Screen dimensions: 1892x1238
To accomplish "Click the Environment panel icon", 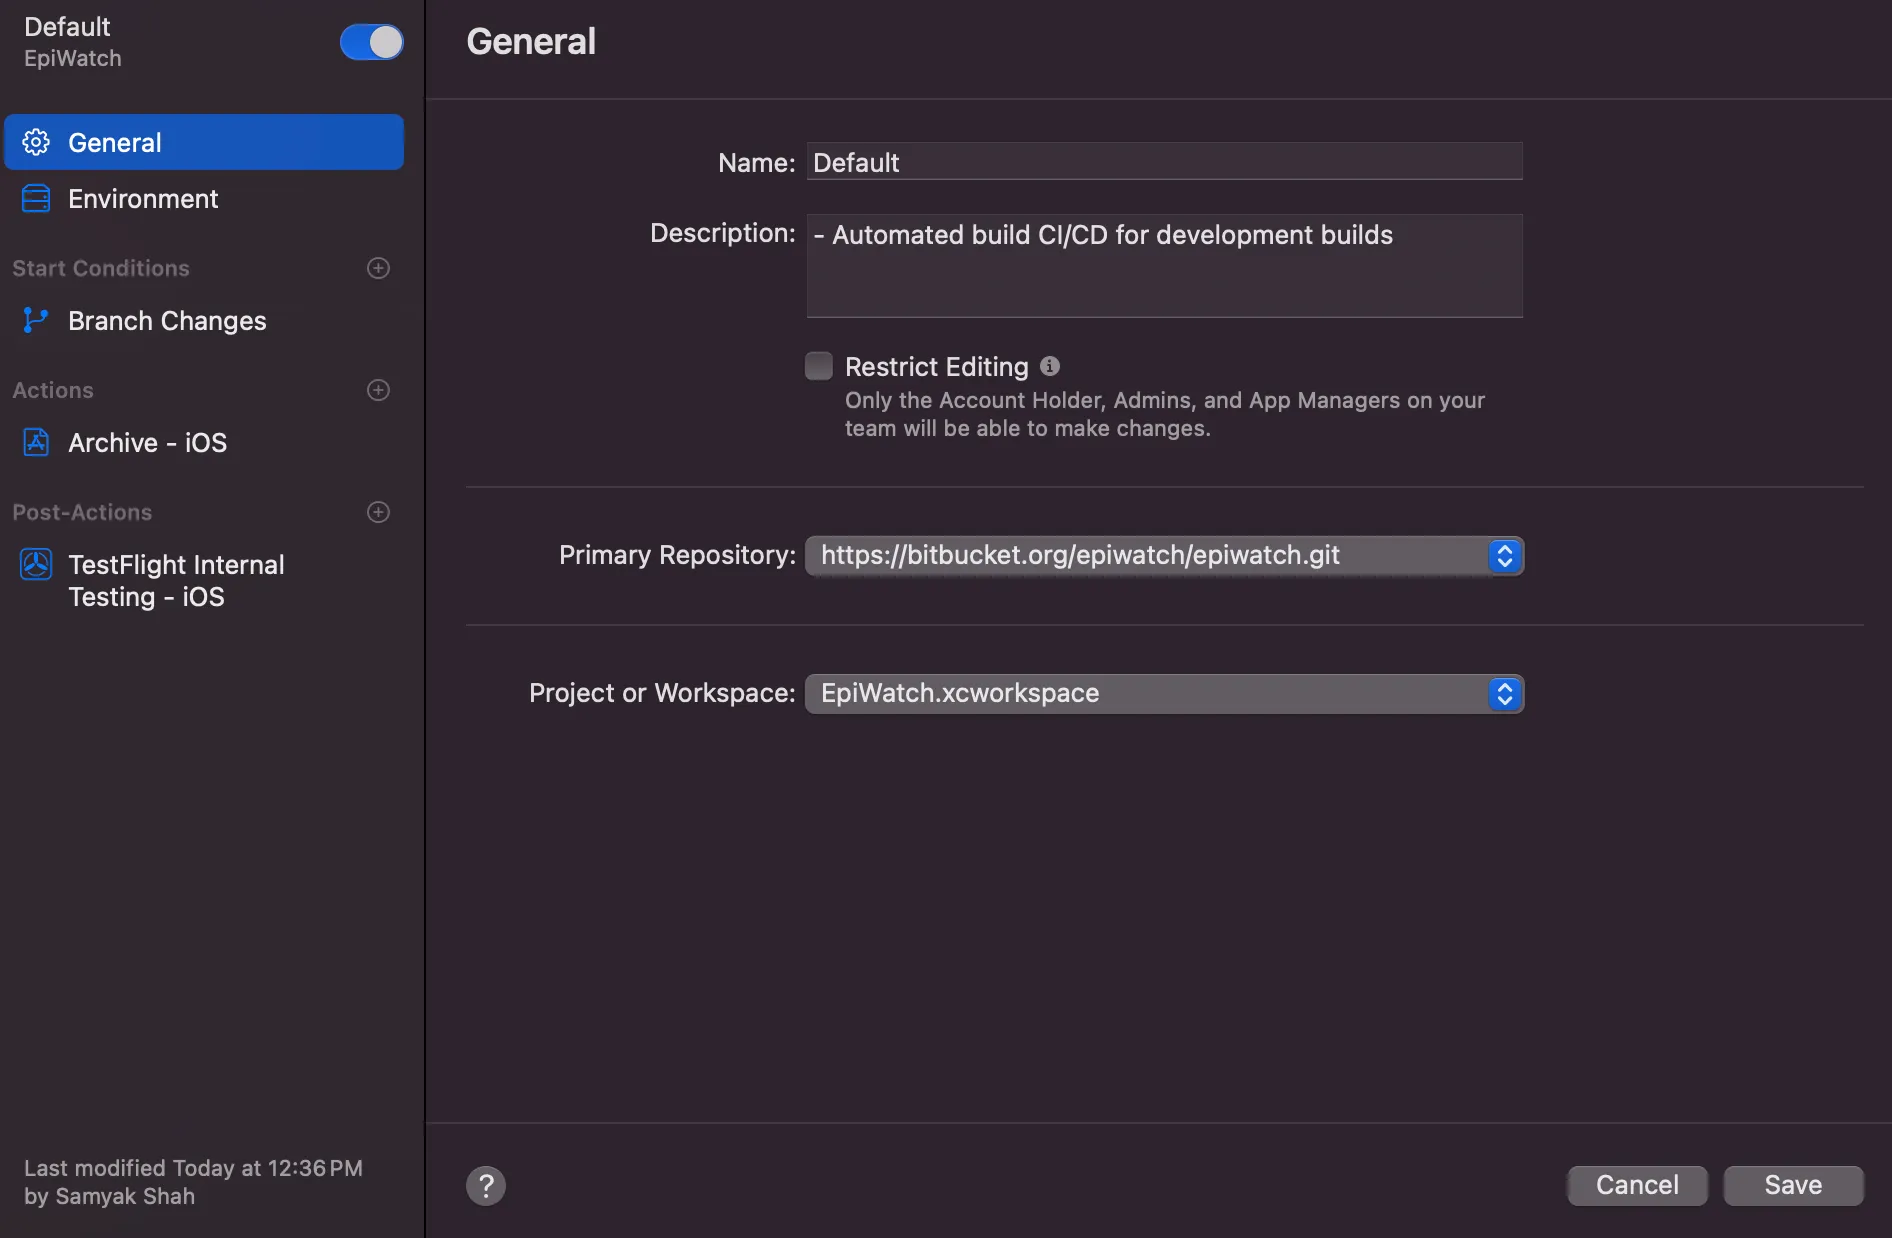I will 36,198.
